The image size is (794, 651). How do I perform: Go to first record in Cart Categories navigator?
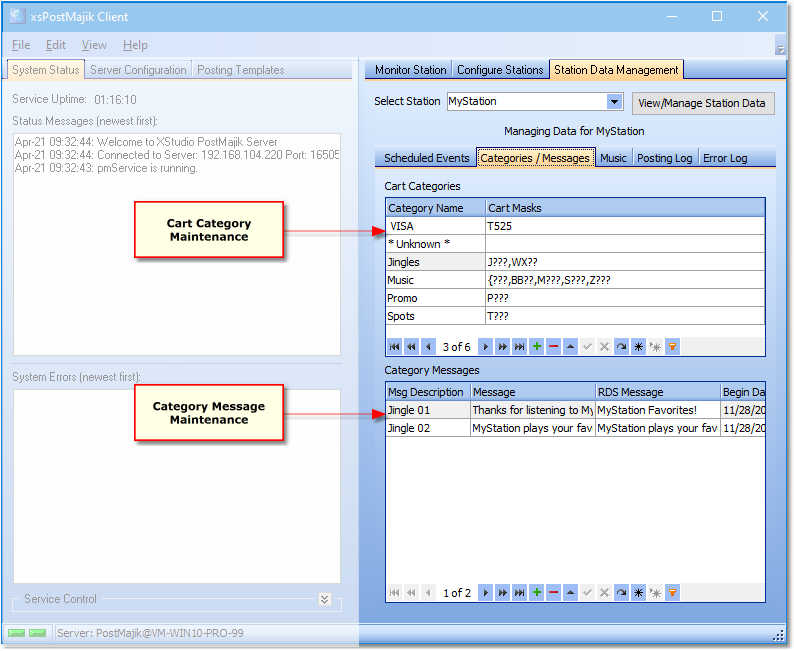[394, 347]
